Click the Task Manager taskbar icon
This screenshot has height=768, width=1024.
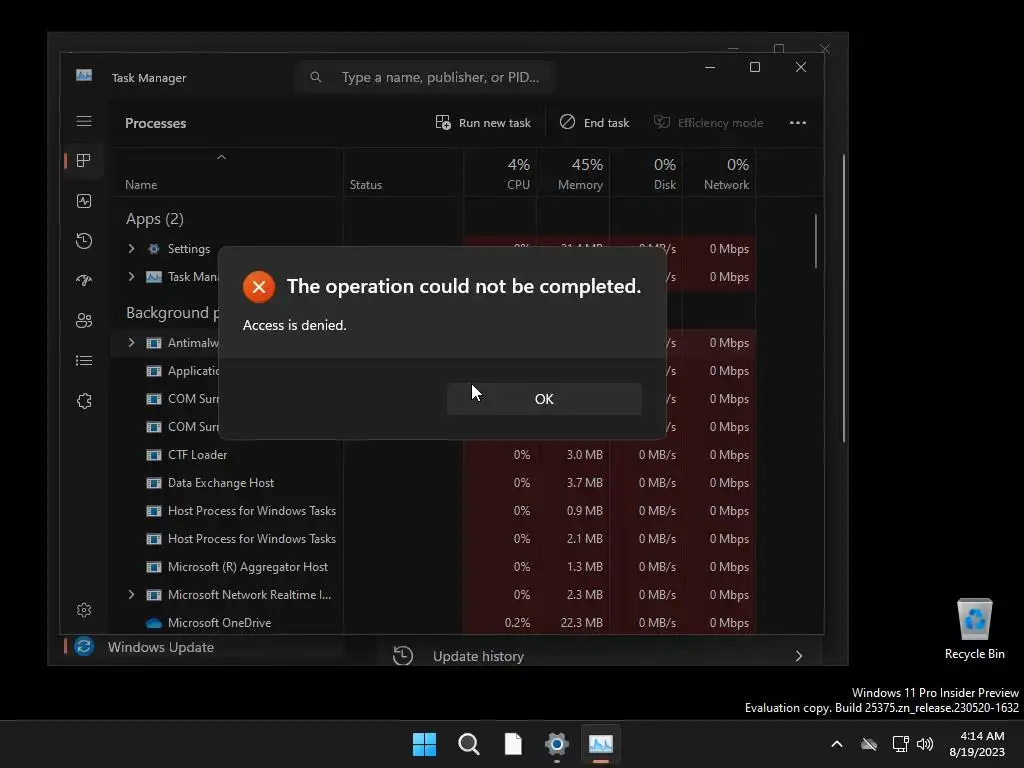tap(601, 744)
